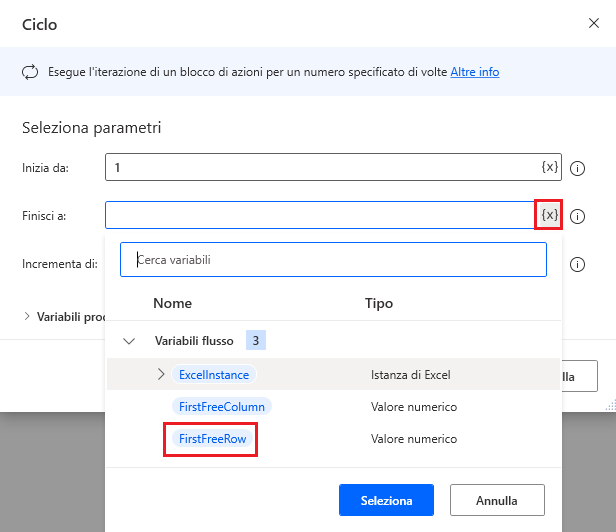
Task: Select the ExcelInstance variable
Action: coord(214,374)
